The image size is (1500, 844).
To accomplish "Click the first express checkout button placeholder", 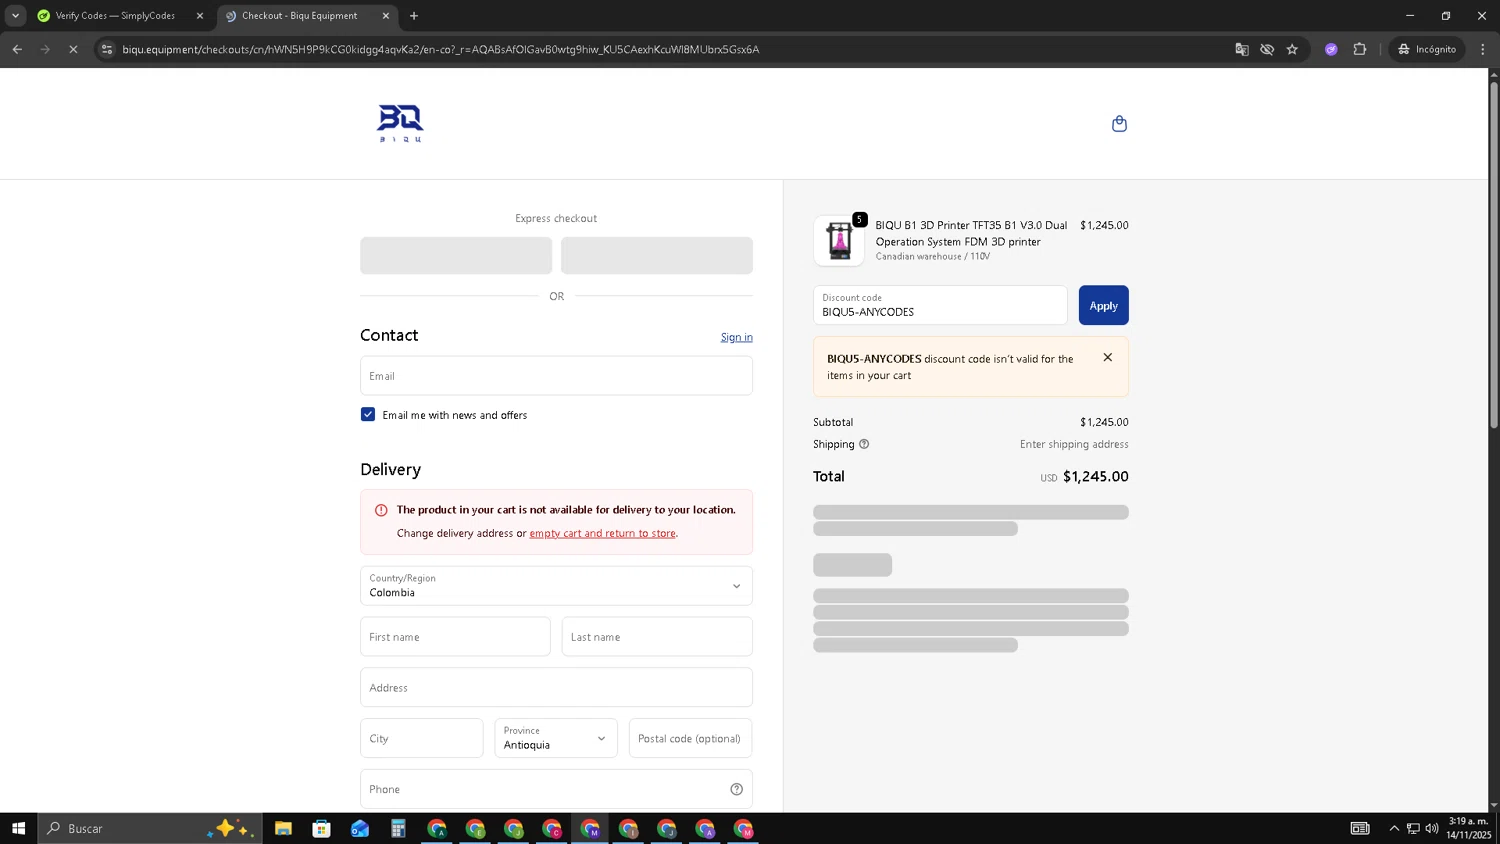I will (456, 255).
